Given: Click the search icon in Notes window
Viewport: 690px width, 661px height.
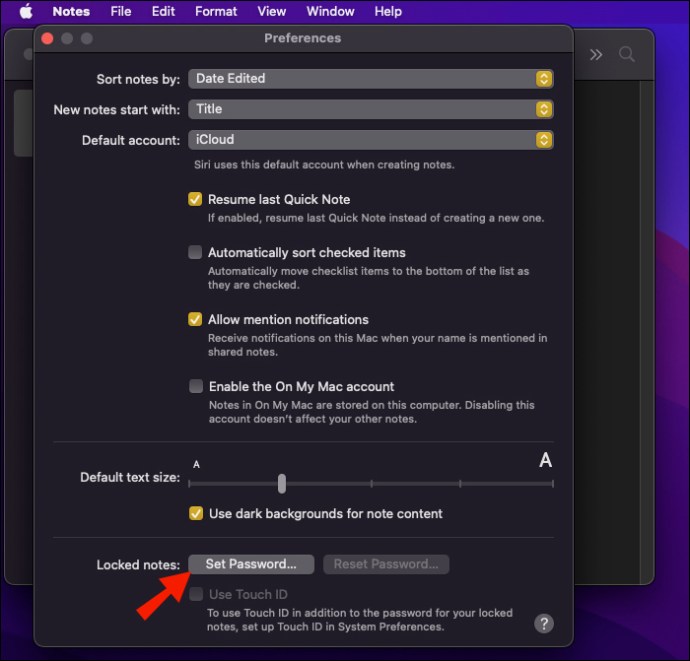Looking at the screenshot, I should point(627,55).
